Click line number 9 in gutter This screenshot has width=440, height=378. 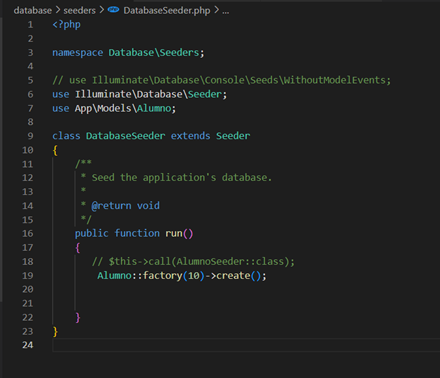(x=30, y=136)
